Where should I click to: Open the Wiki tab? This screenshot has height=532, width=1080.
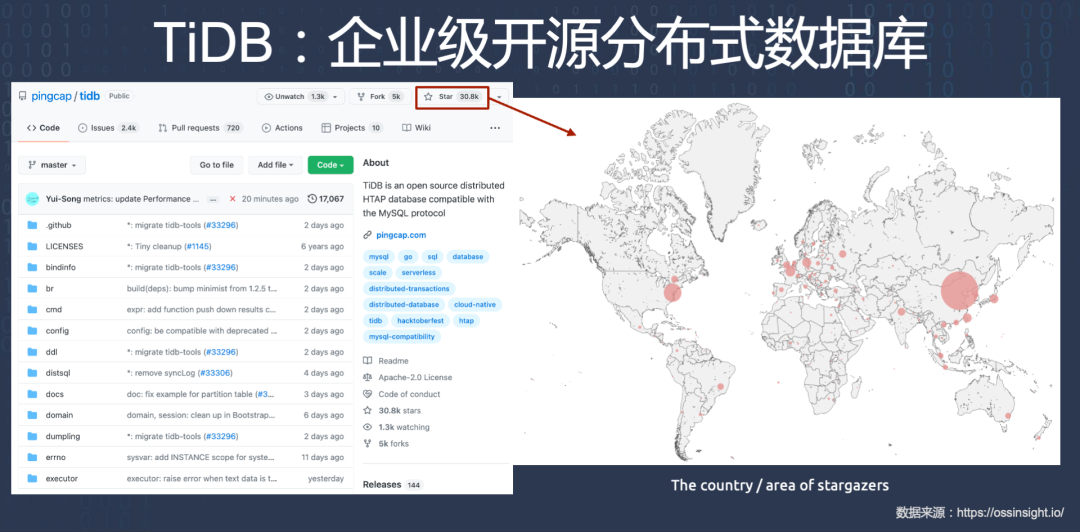coord(417,128)
